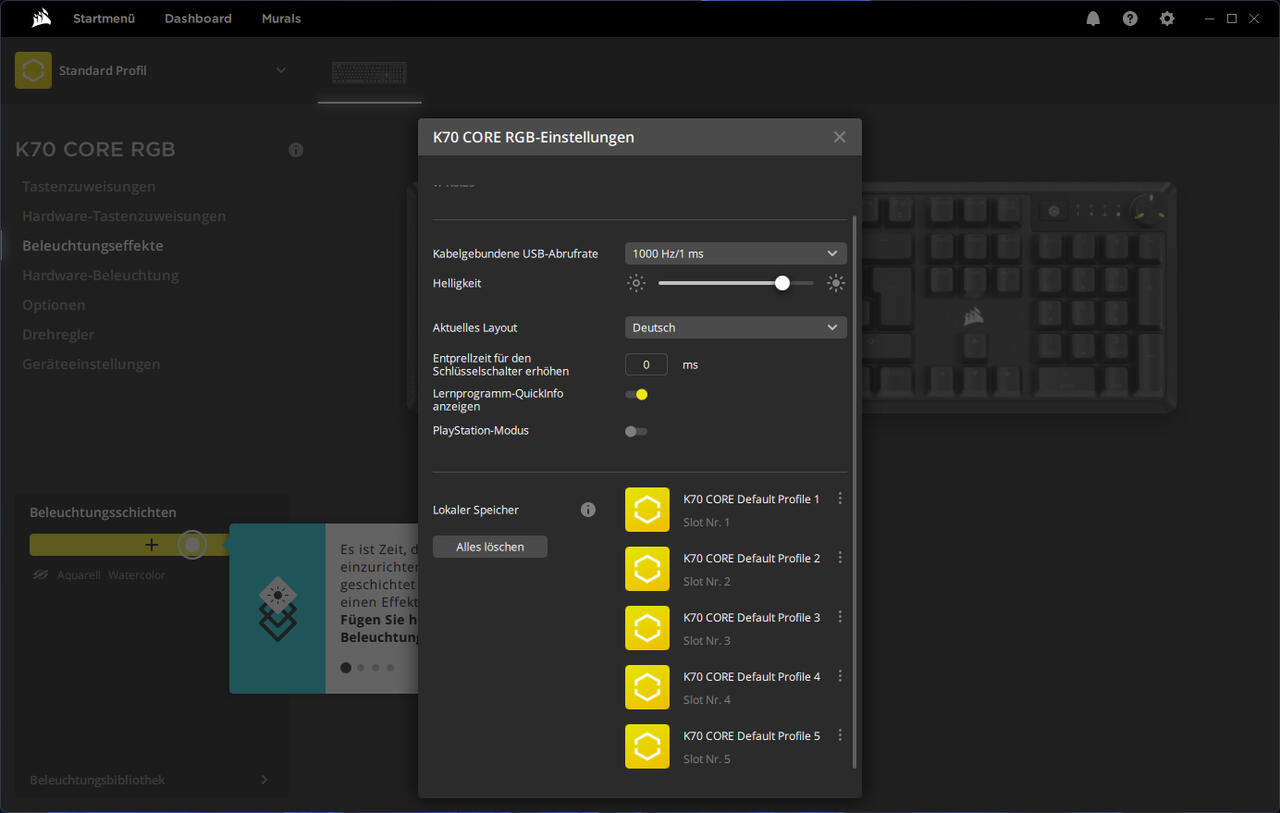Open the settings gear icon
The image size is (1280, 813).
click(x=1167, y=18)
